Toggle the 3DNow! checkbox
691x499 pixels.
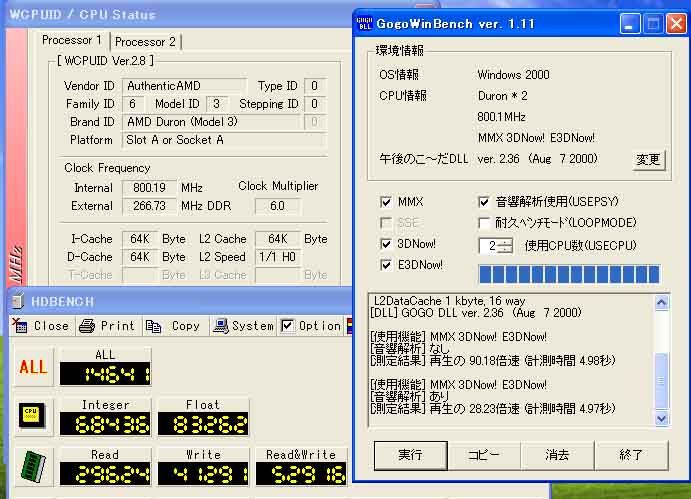click(x=386, y=244)
